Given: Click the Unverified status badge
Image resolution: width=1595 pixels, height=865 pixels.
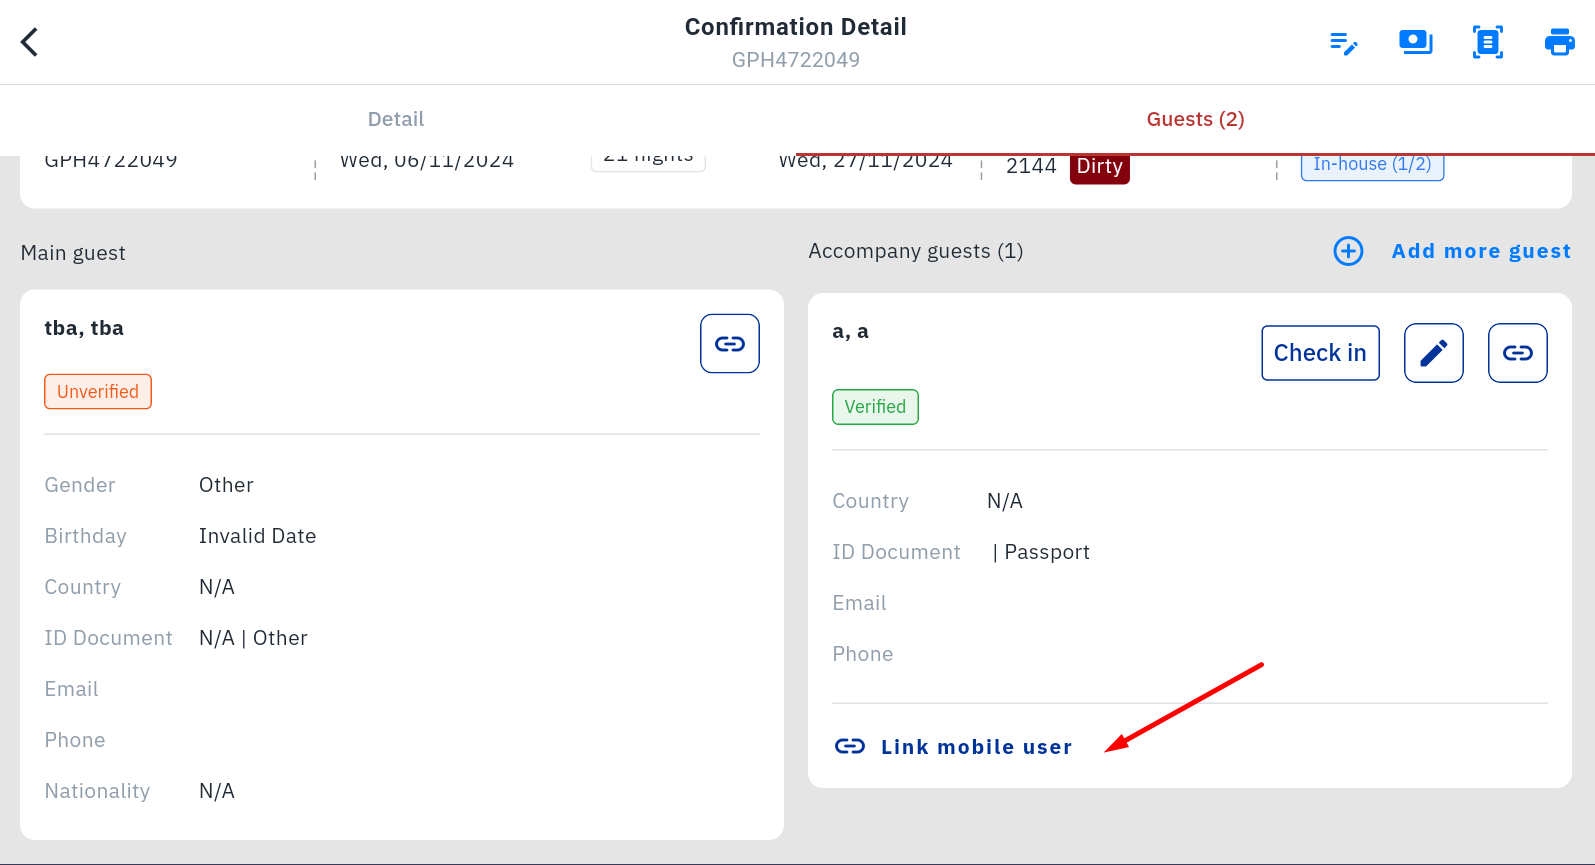Looking at the screenshot, I should (98, 392).
